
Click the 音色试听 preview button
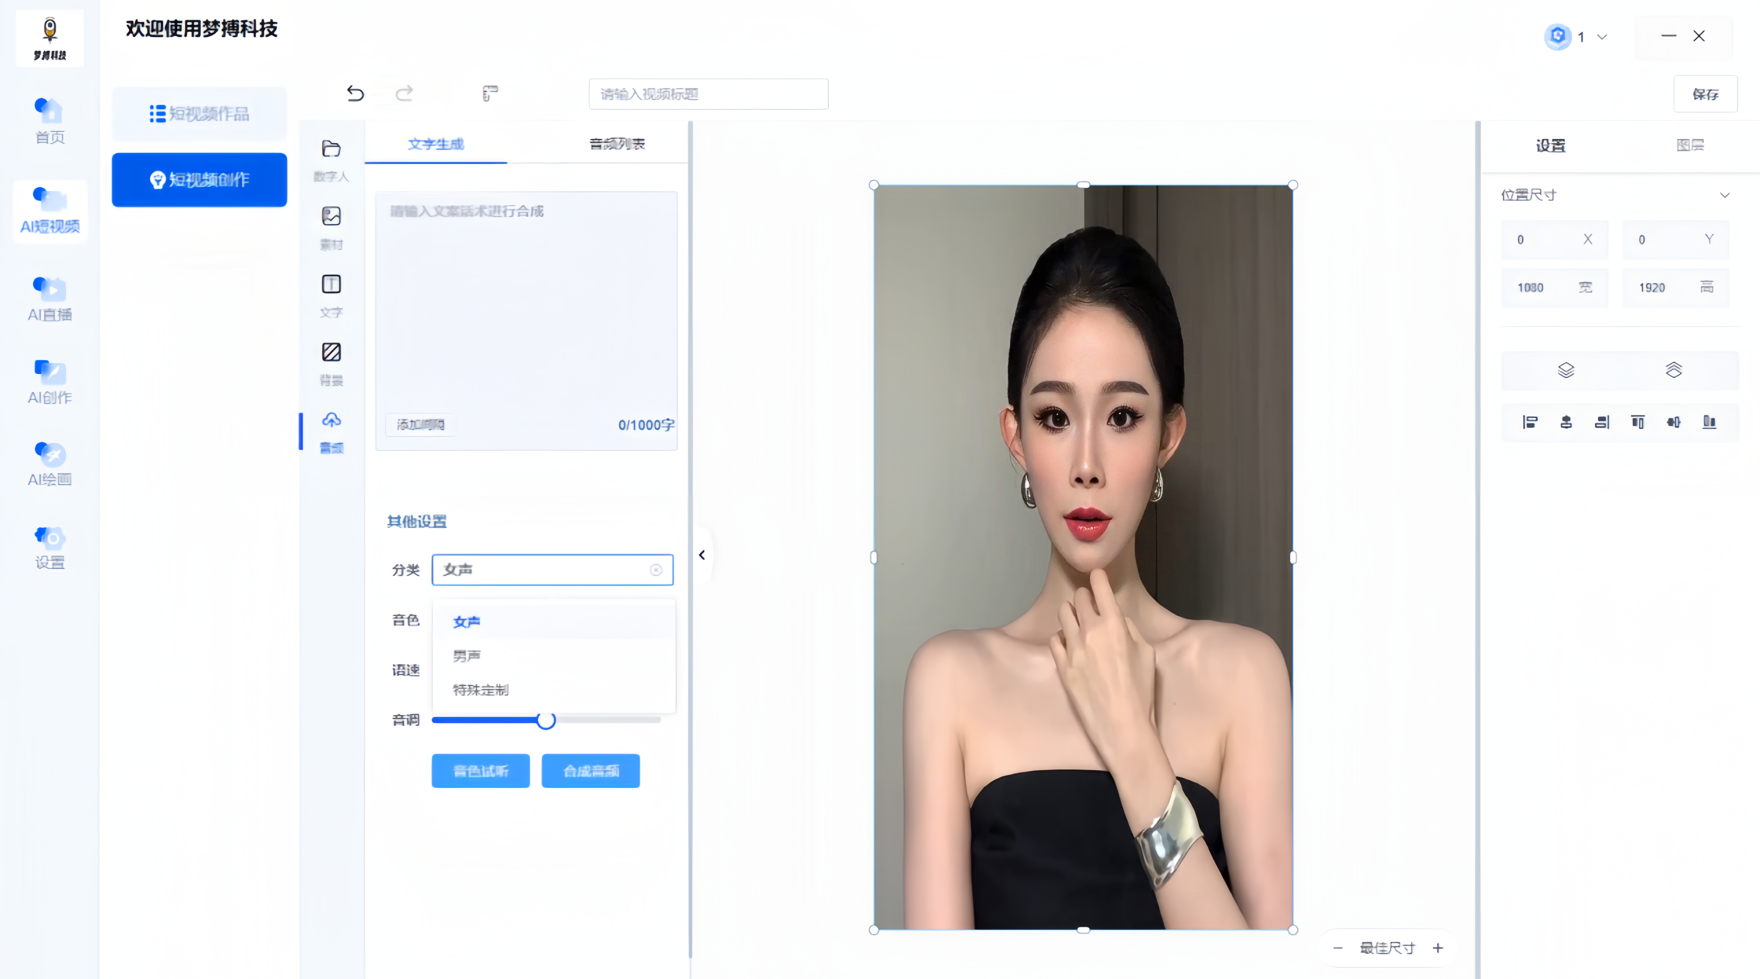click(480, 771)
